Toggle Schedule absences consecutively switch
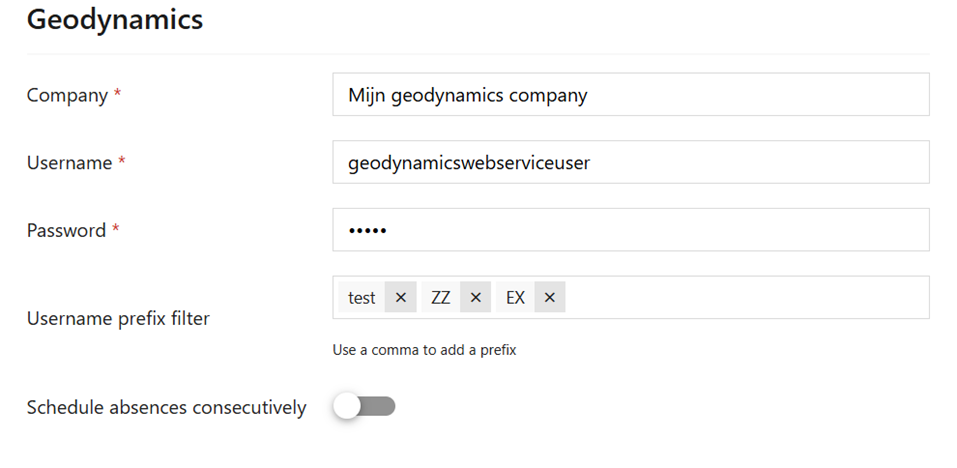This screenshot has height=468, width=957. pyautogui.click(x=365, y=406)
